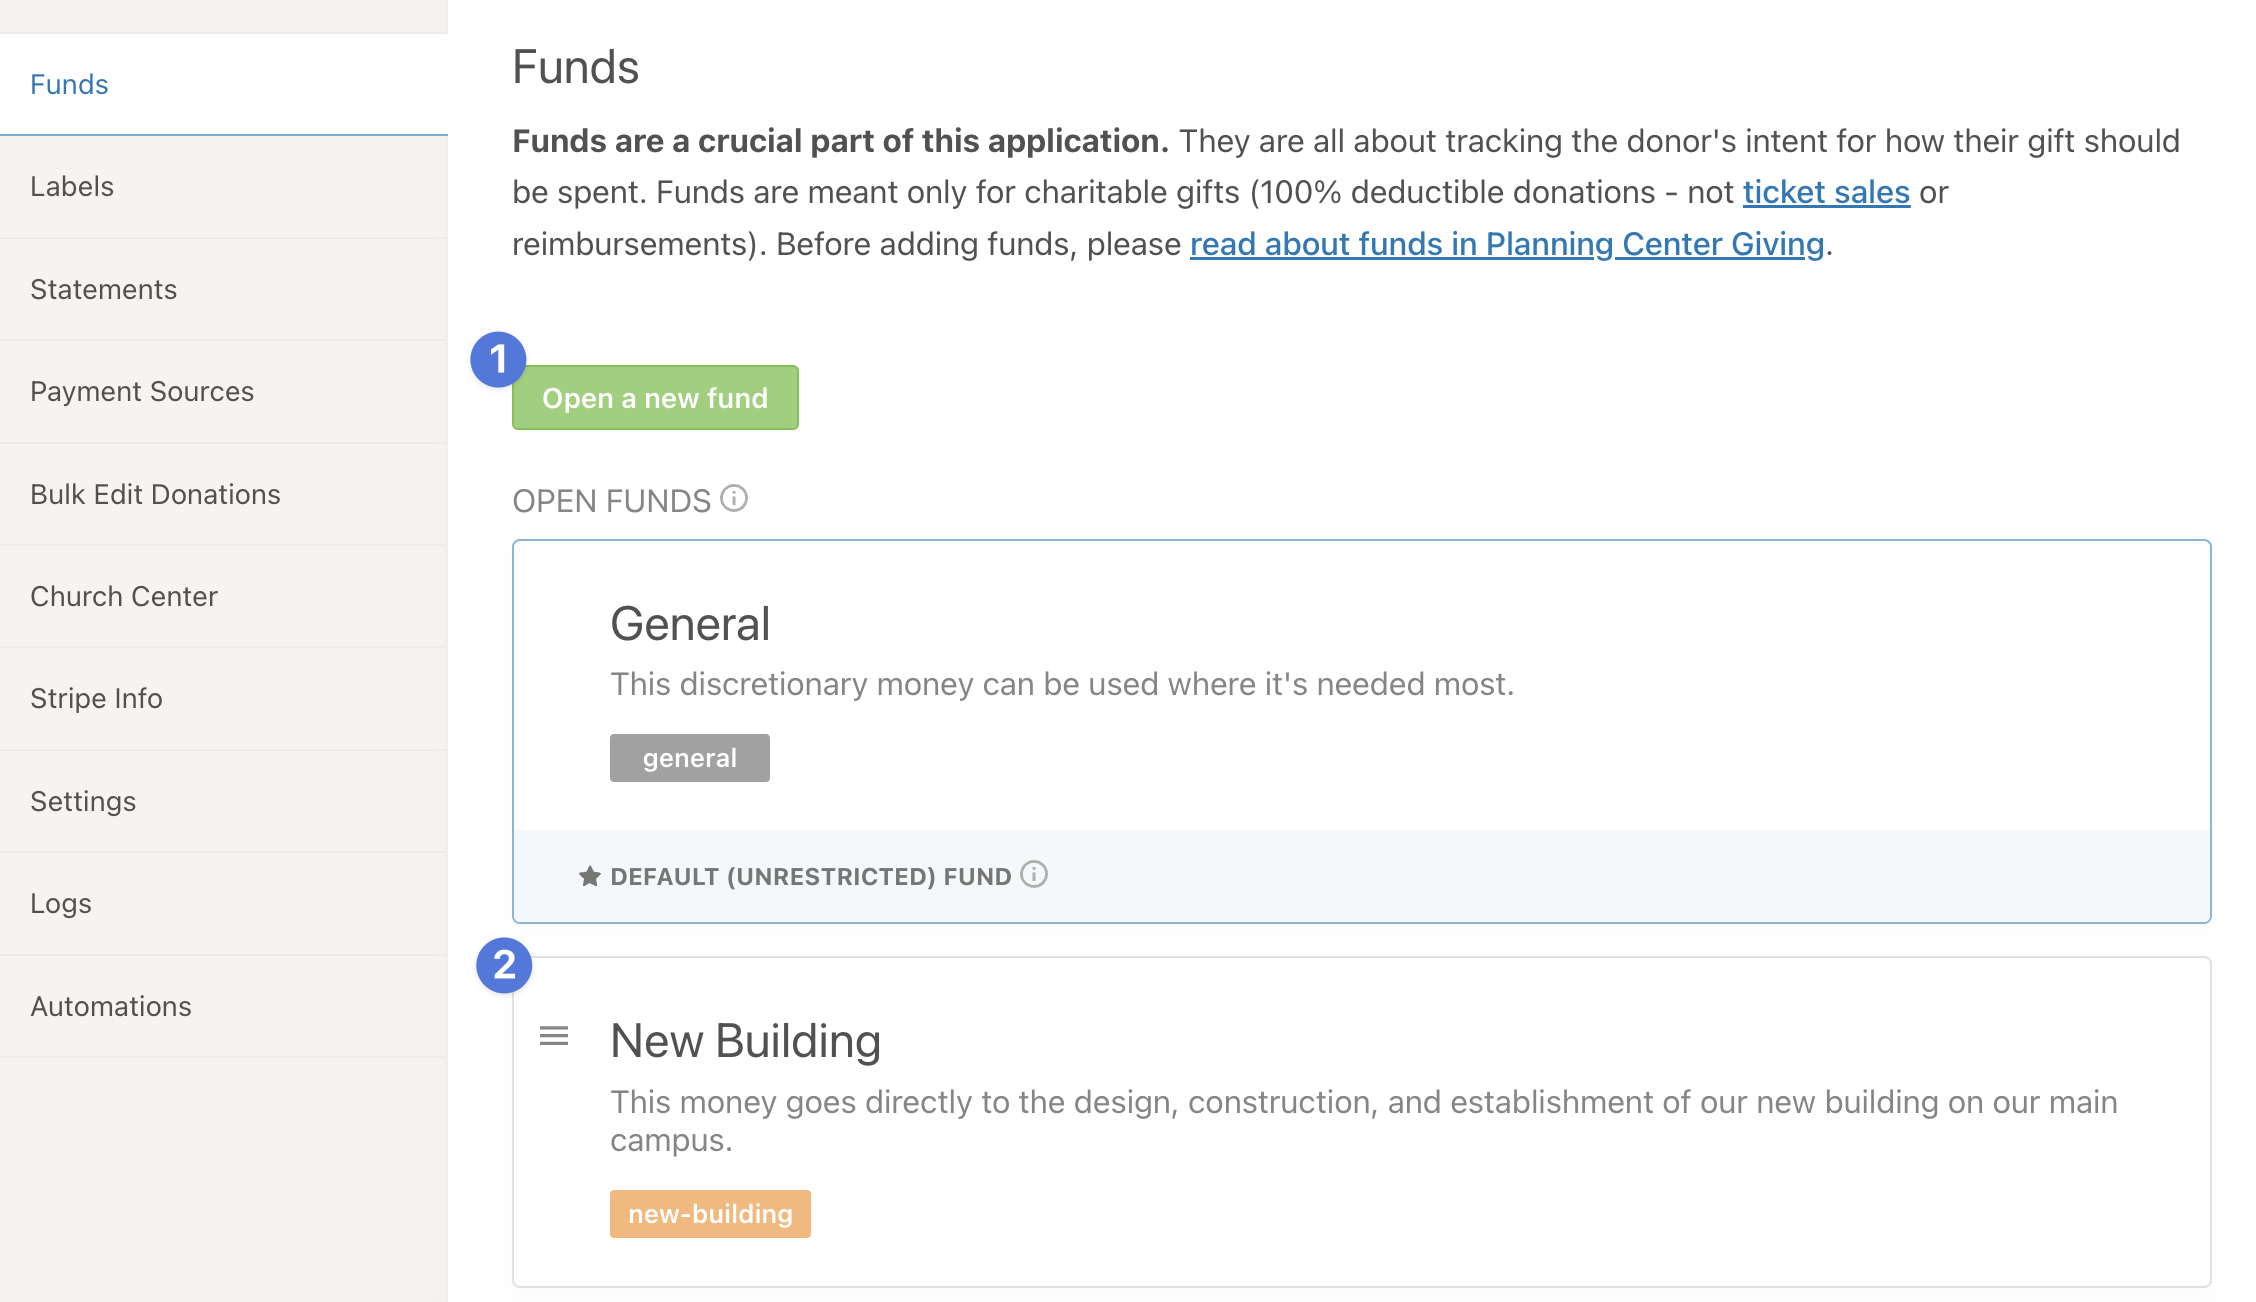
Task: Open Statements in the sidebar
Action: tap(223, 289)
